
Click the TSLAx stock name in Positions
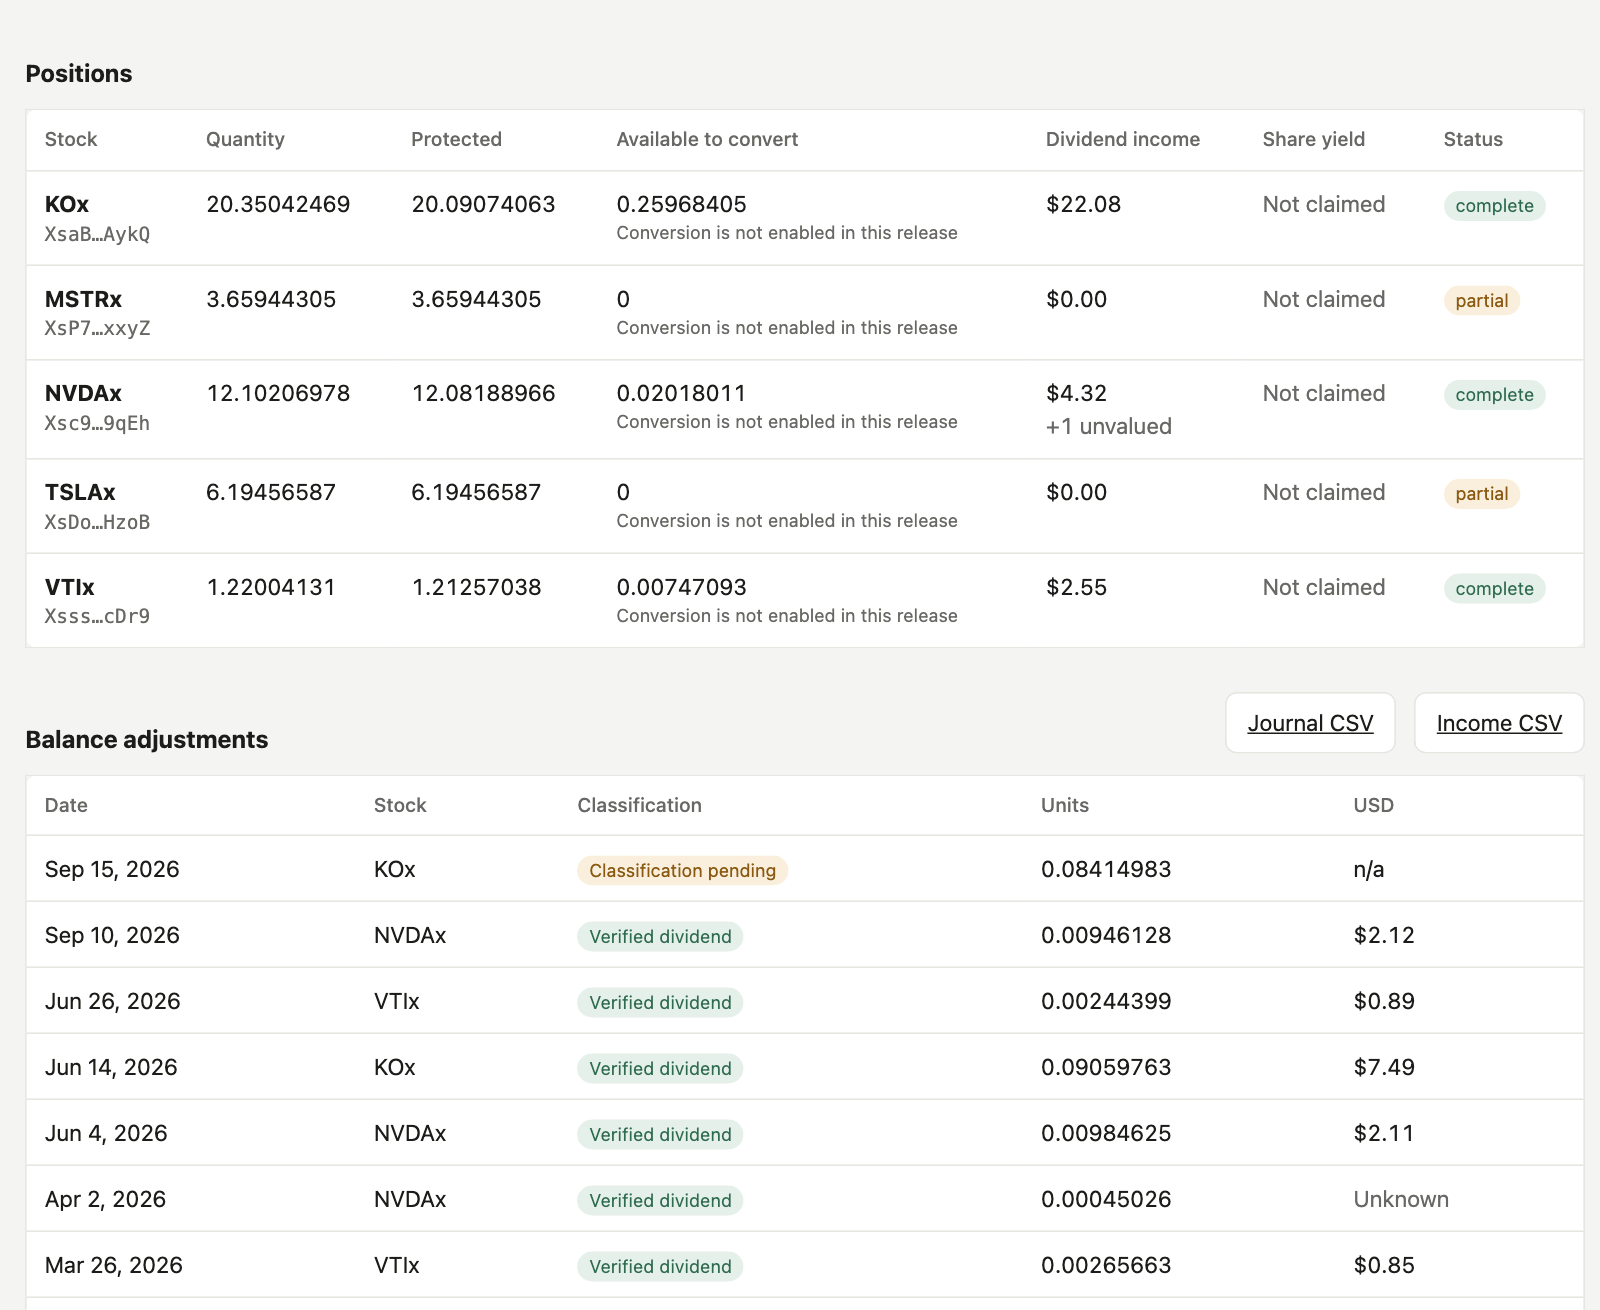point(80,492)
